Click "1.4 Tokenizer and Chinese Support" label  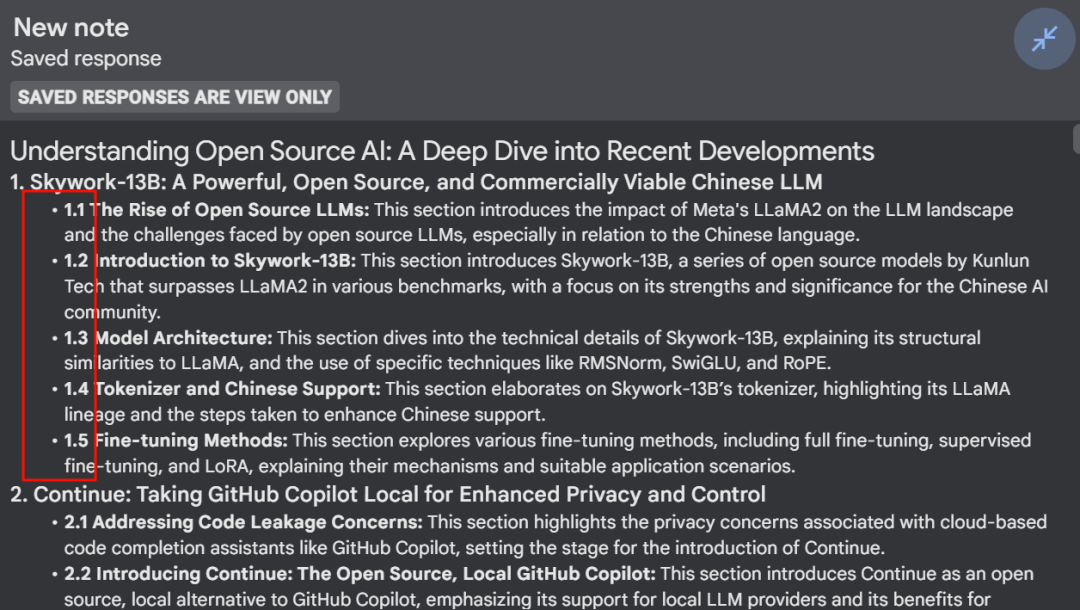click(x=222, y=389)
